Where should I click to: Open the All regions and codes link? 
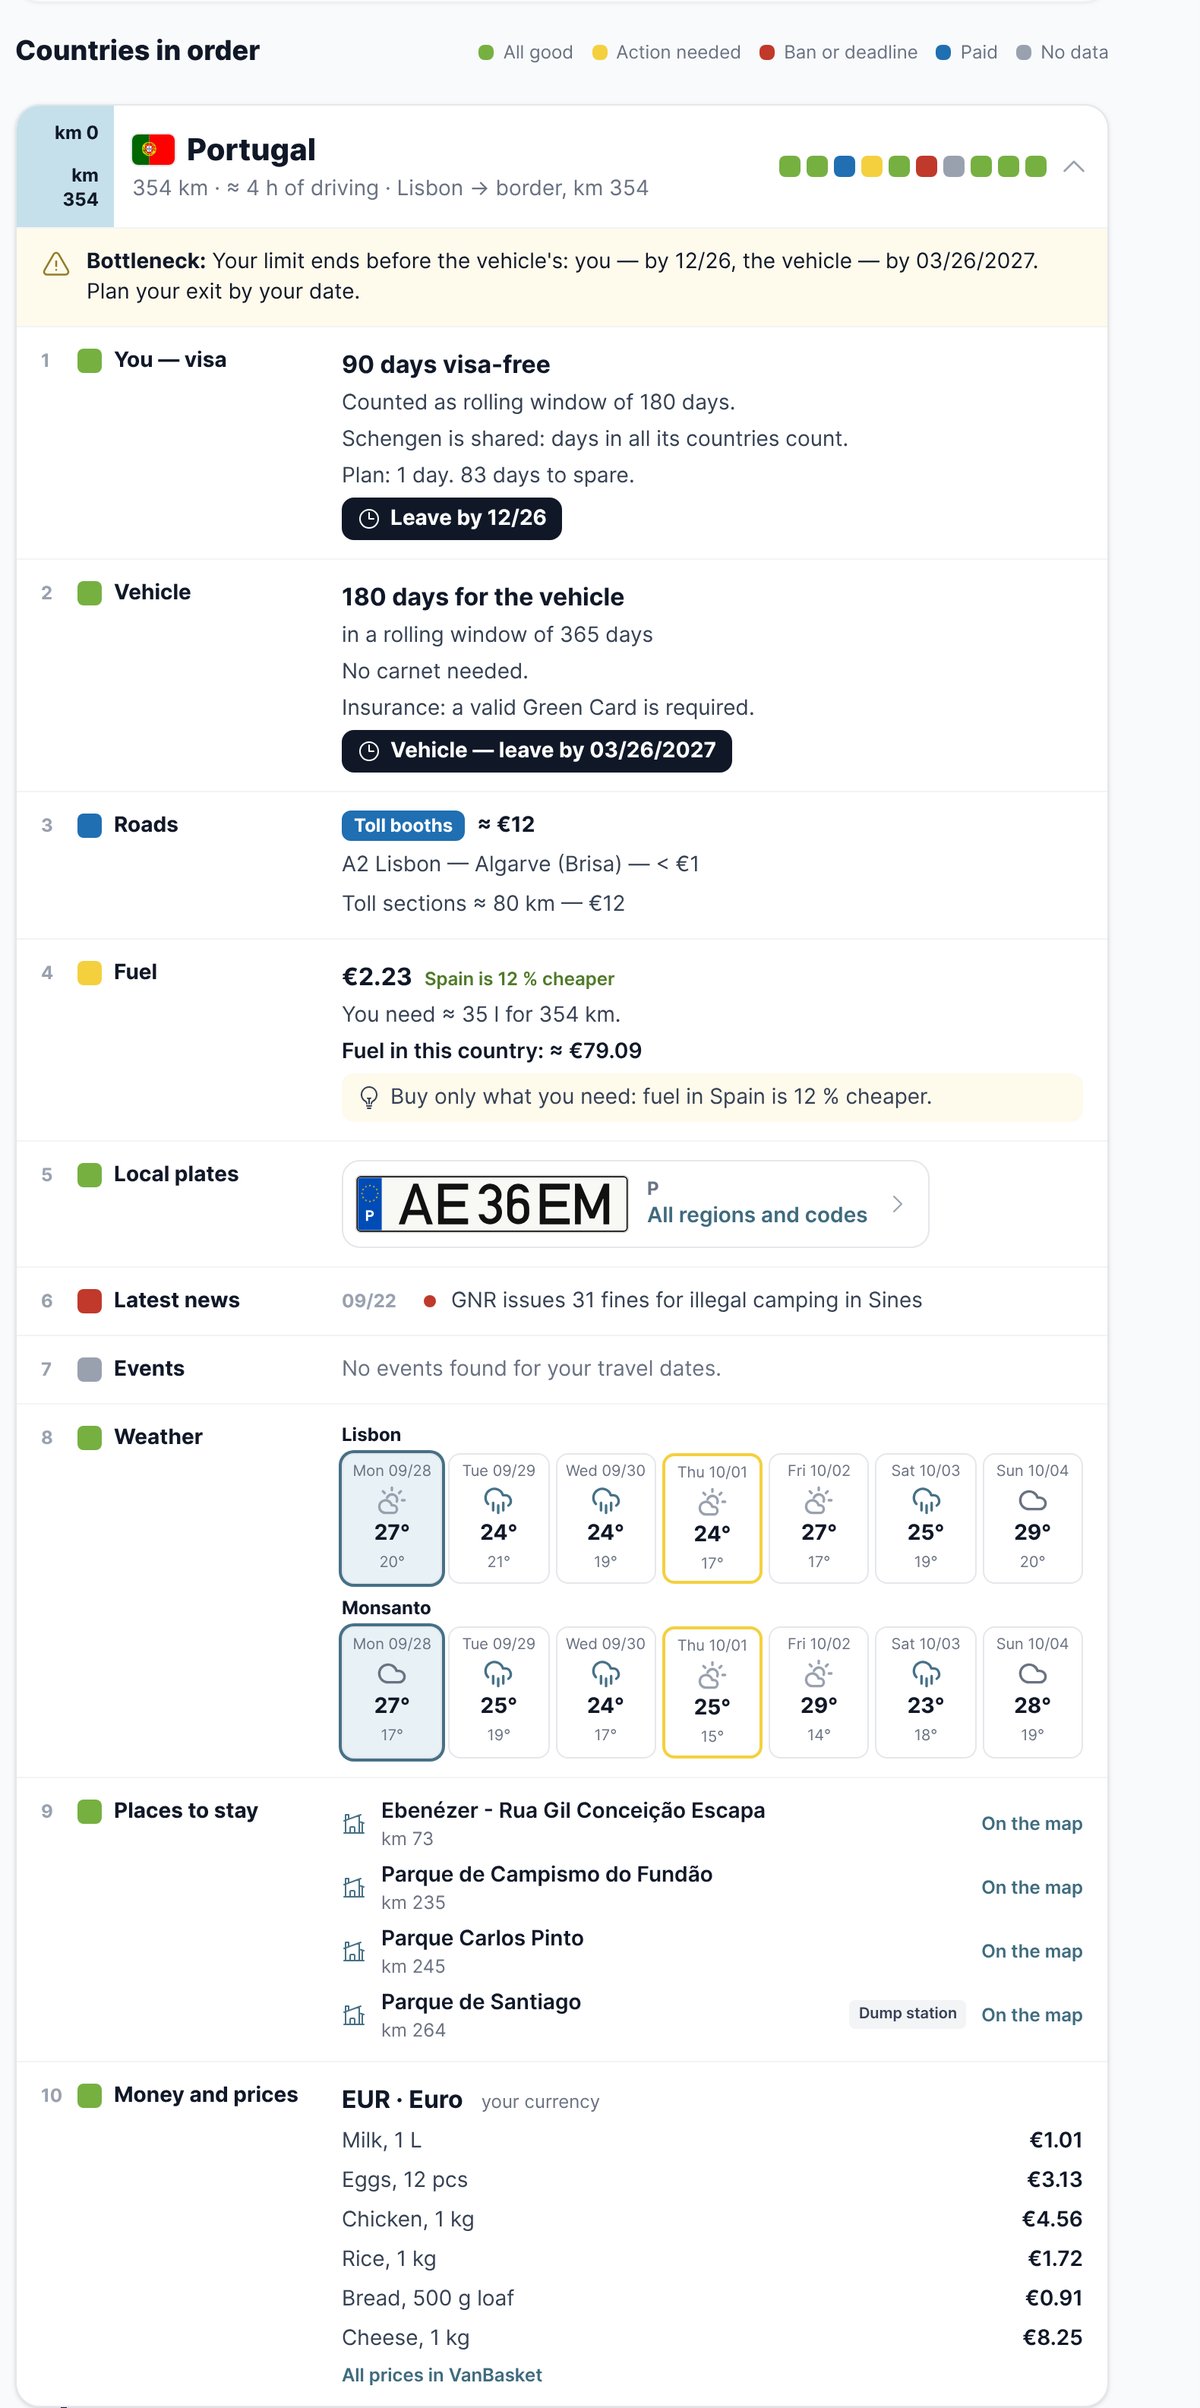757,1215
